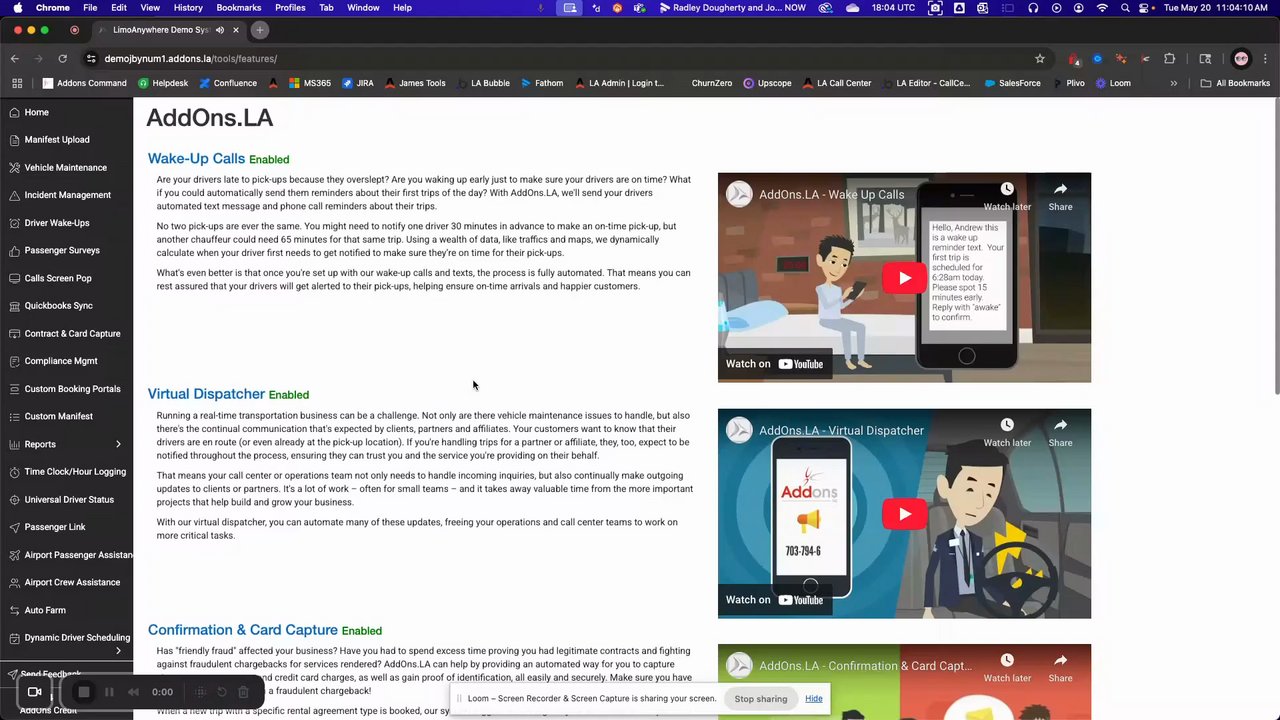Bookmark this page with star icon
Screen dimensions: 1280x720
coord(1040,59)
